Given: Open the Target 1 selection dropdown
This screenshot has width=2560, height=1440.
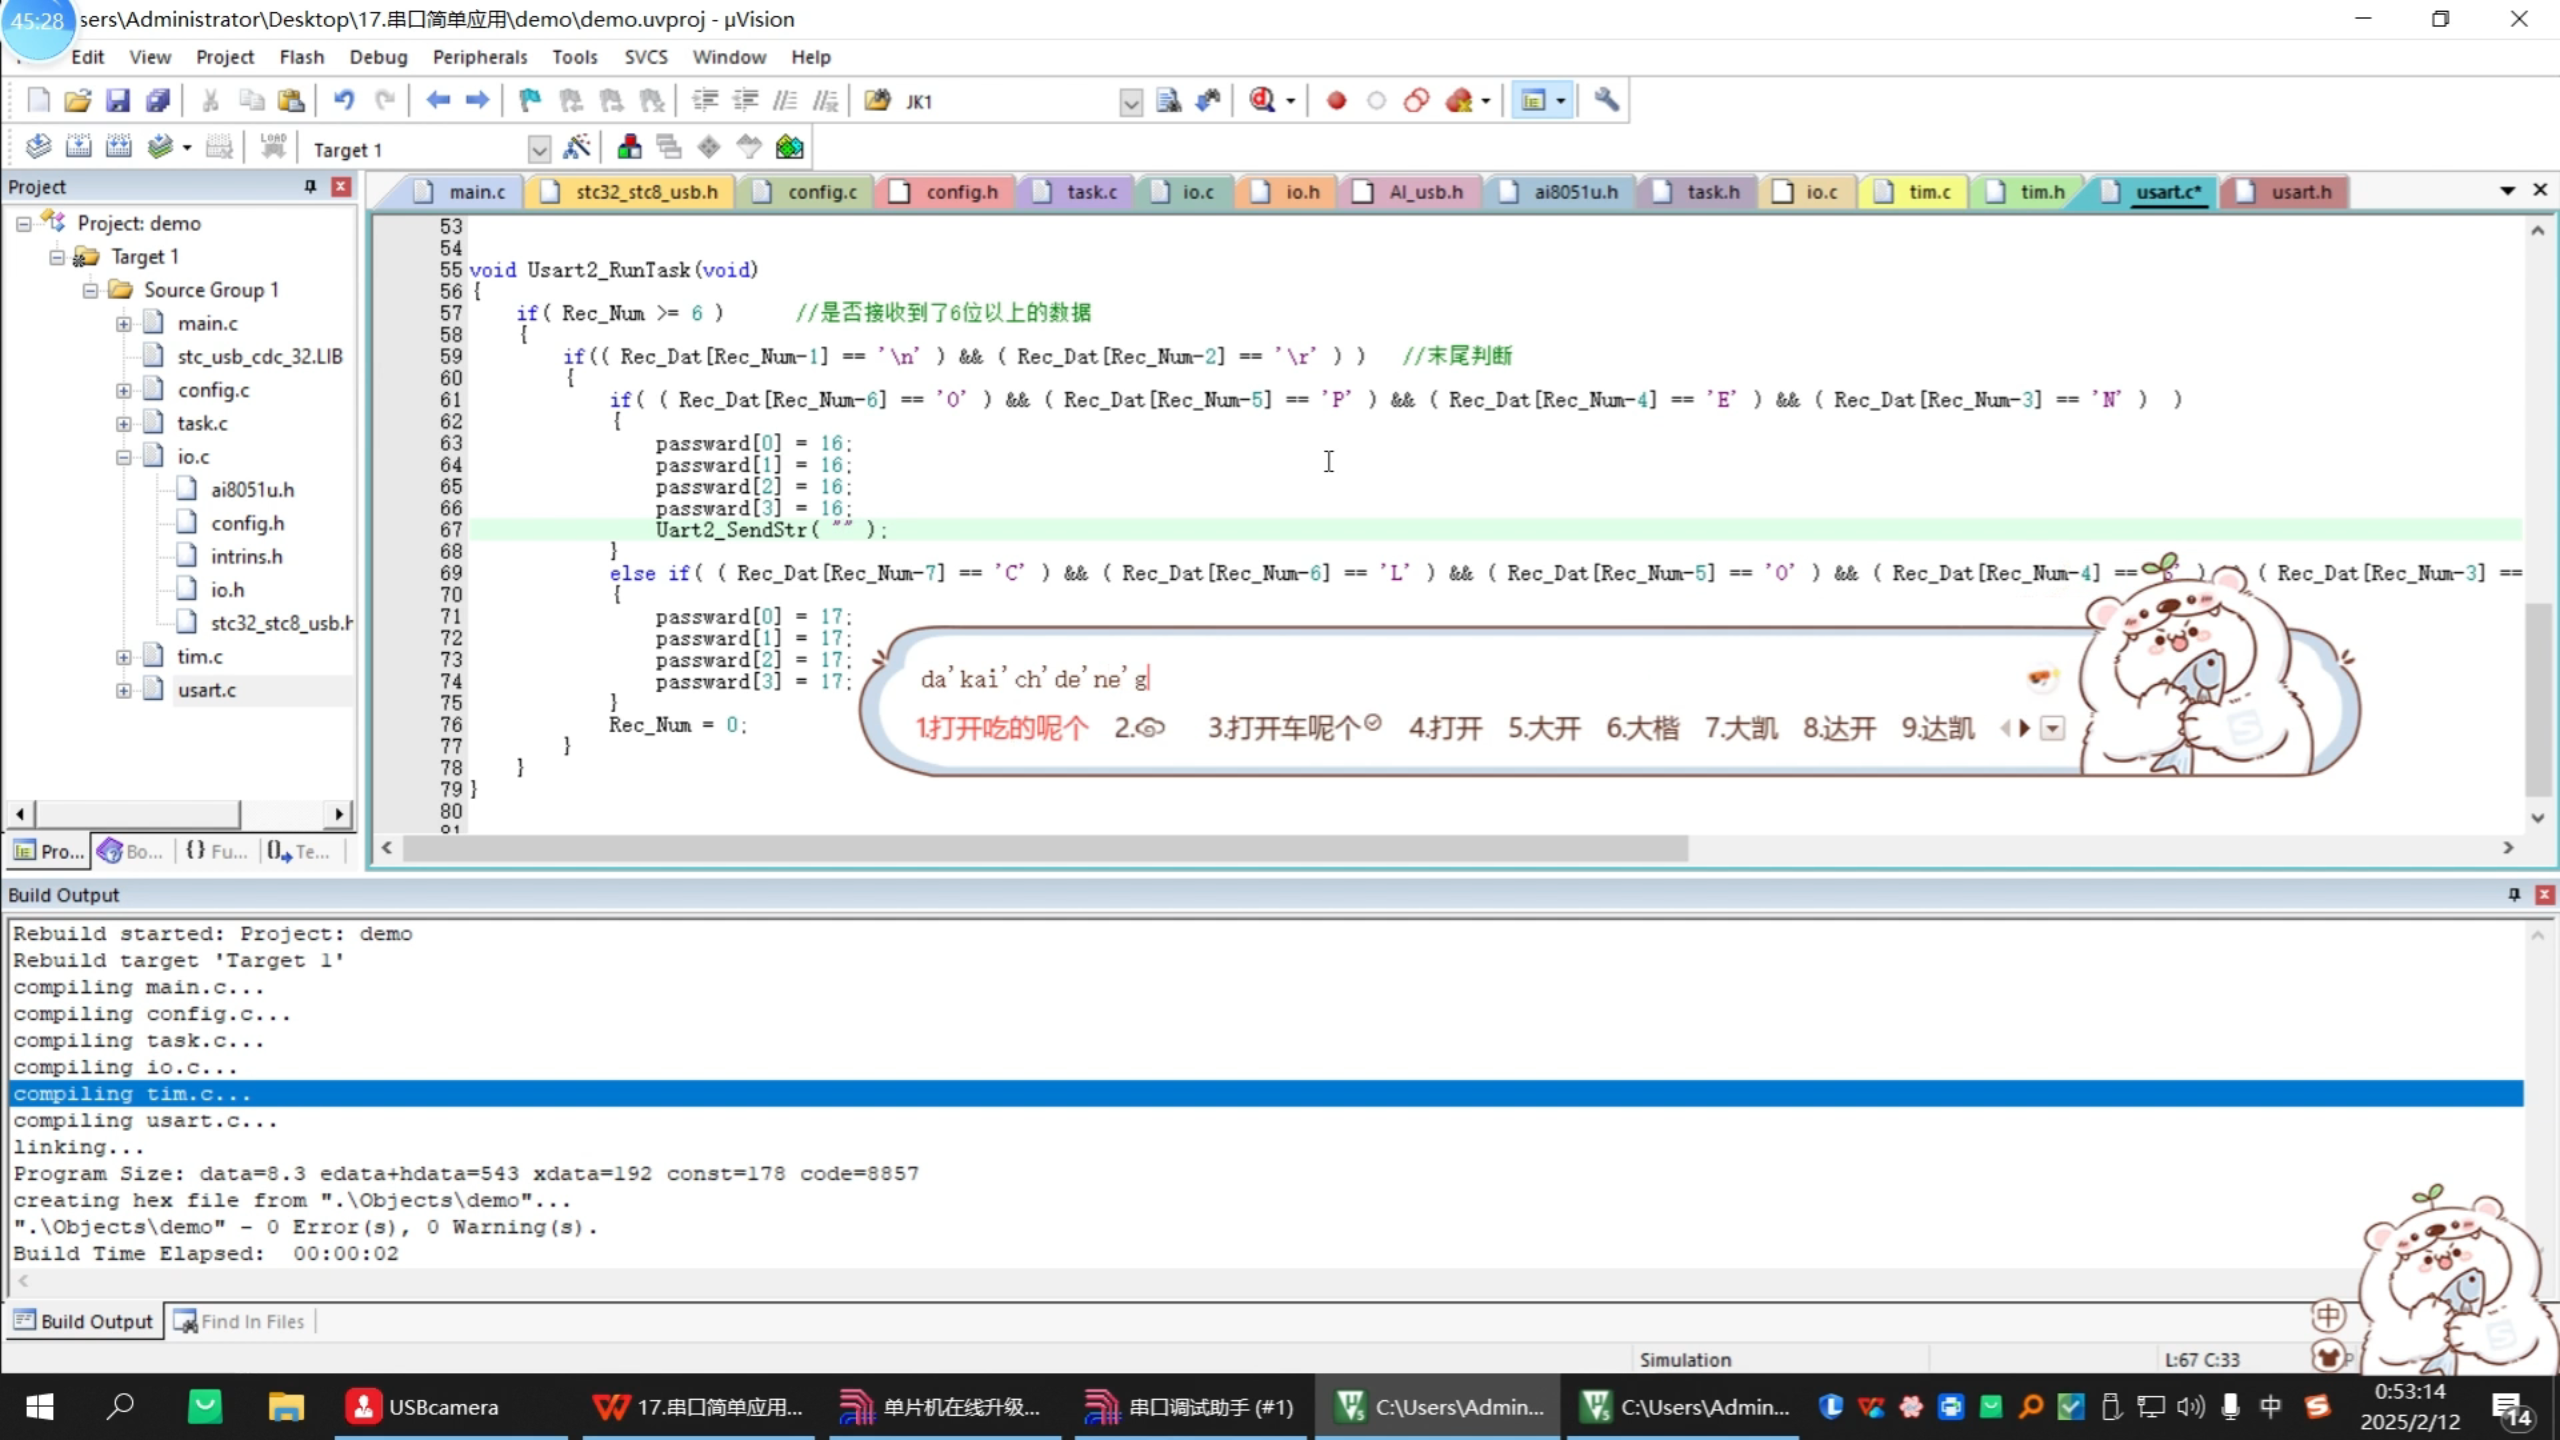Looking at the screenshot, I should coord(538,150).
